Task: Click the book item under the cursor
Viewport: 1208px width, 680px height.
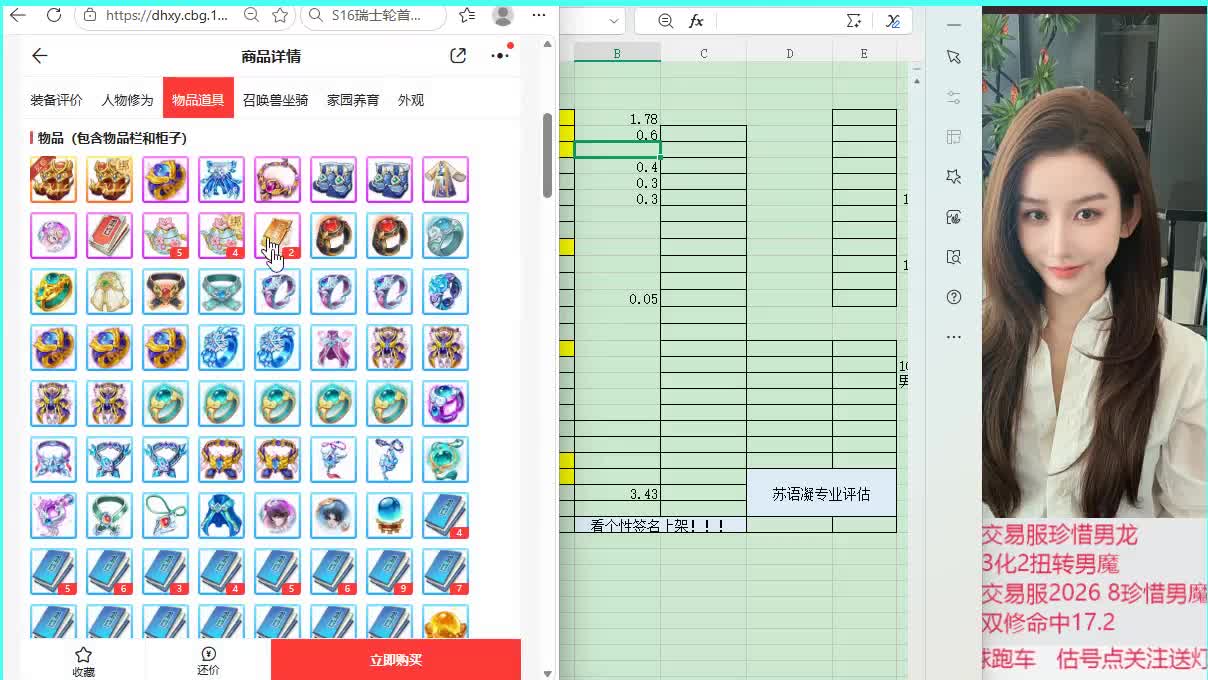Action: (x=277, y=236)
